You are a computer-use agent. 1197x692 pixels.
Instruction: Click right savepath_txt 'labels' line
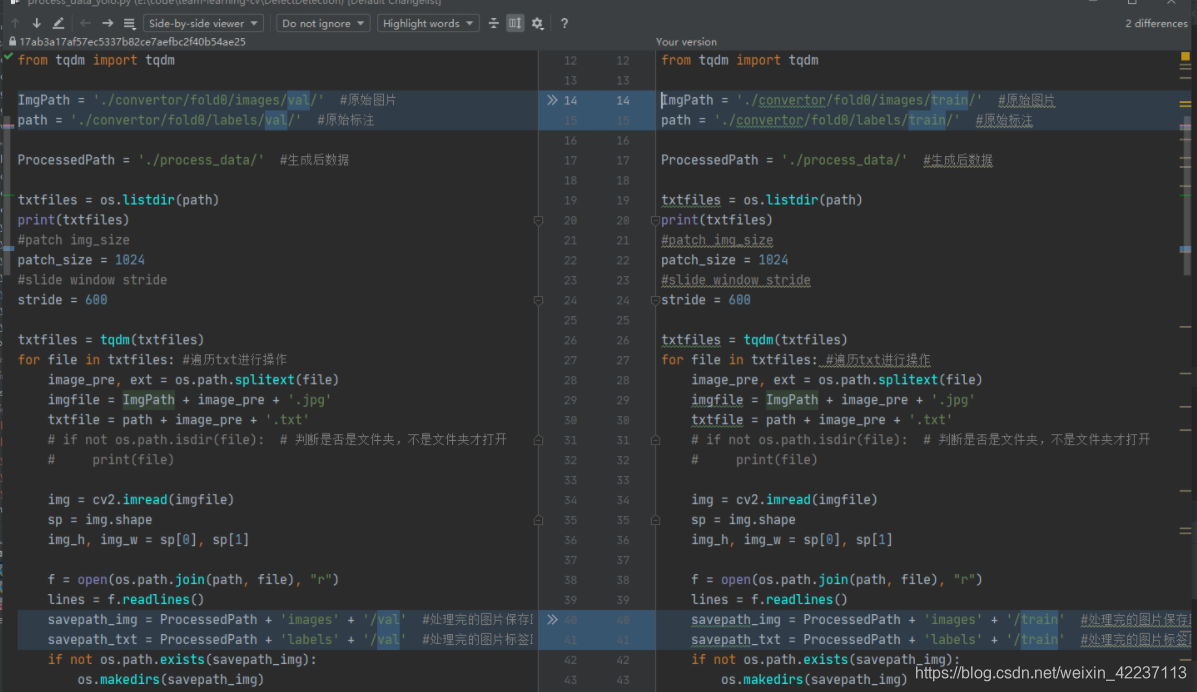click(940, 639)
